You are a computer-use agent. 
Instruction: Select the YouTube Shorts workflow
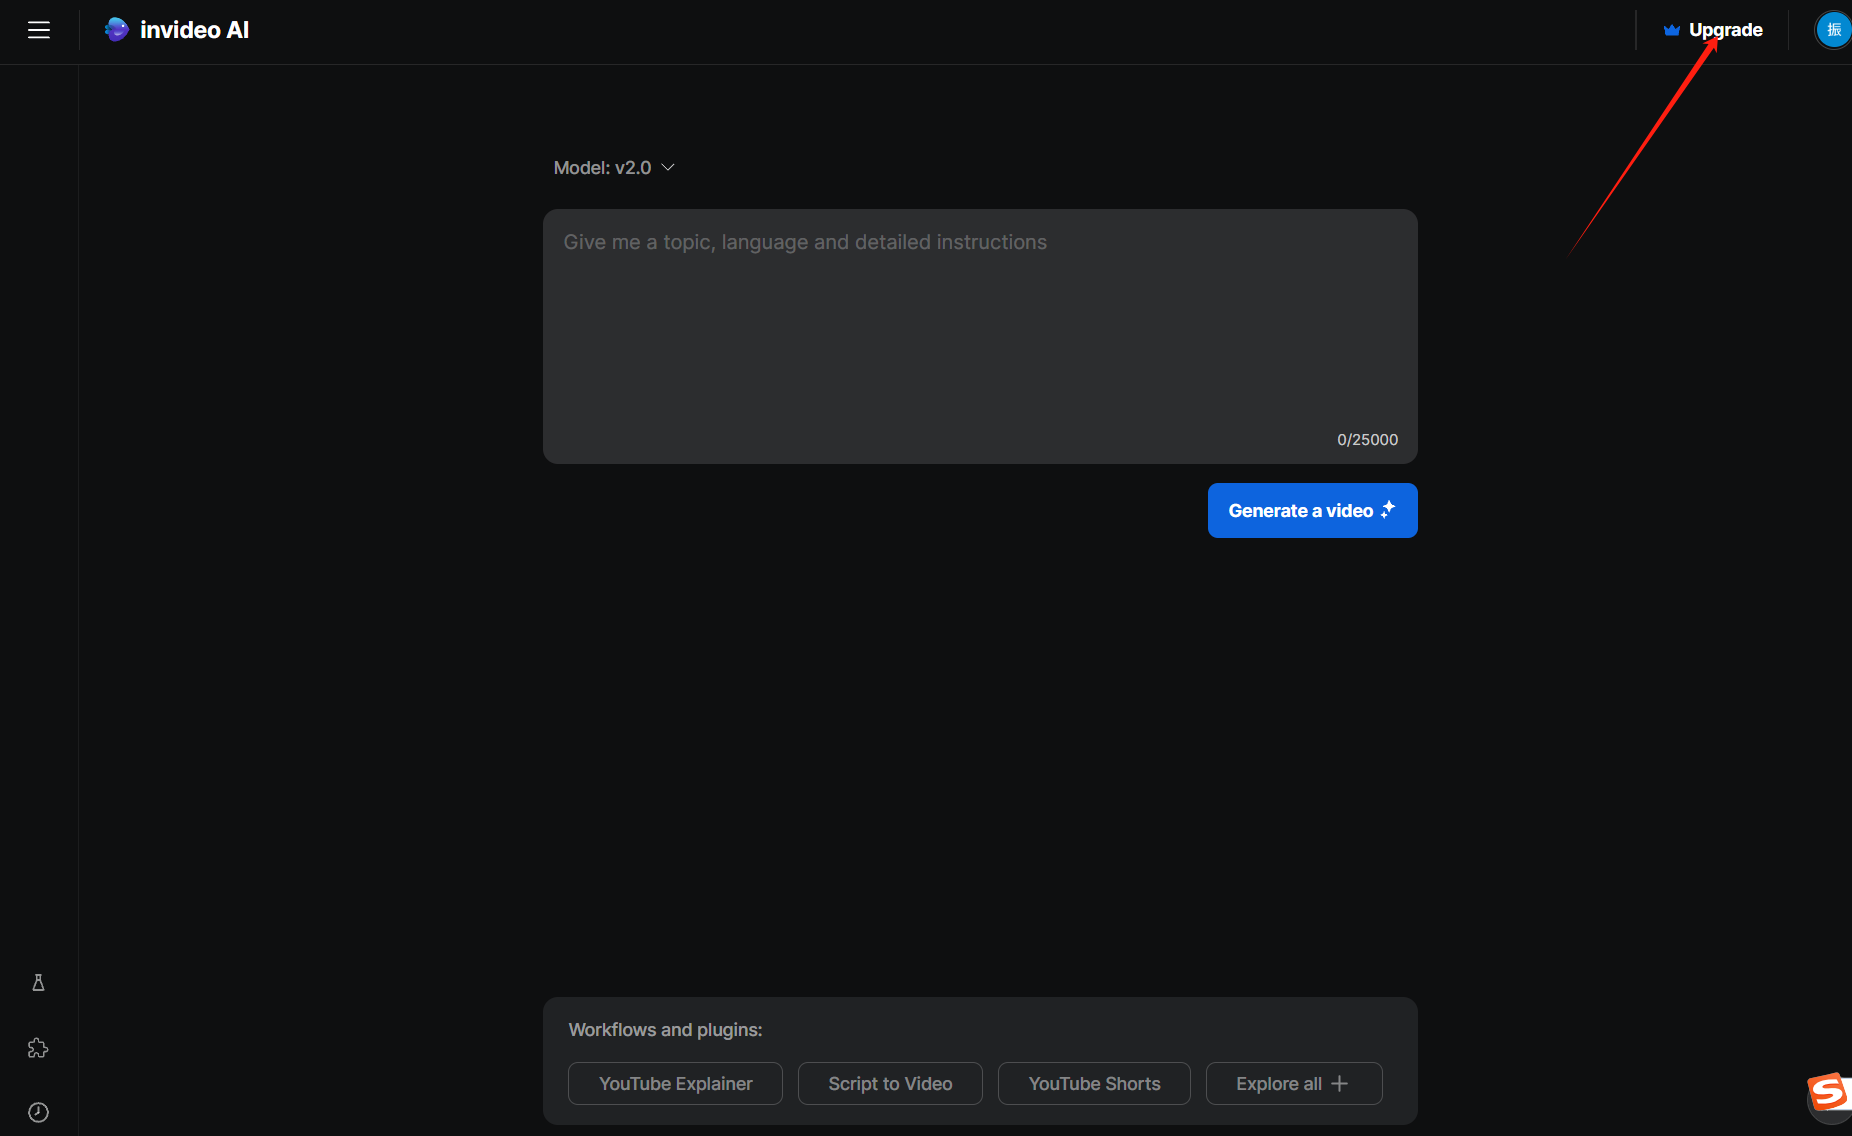pyautogui.click(x=1094, y=1084)
